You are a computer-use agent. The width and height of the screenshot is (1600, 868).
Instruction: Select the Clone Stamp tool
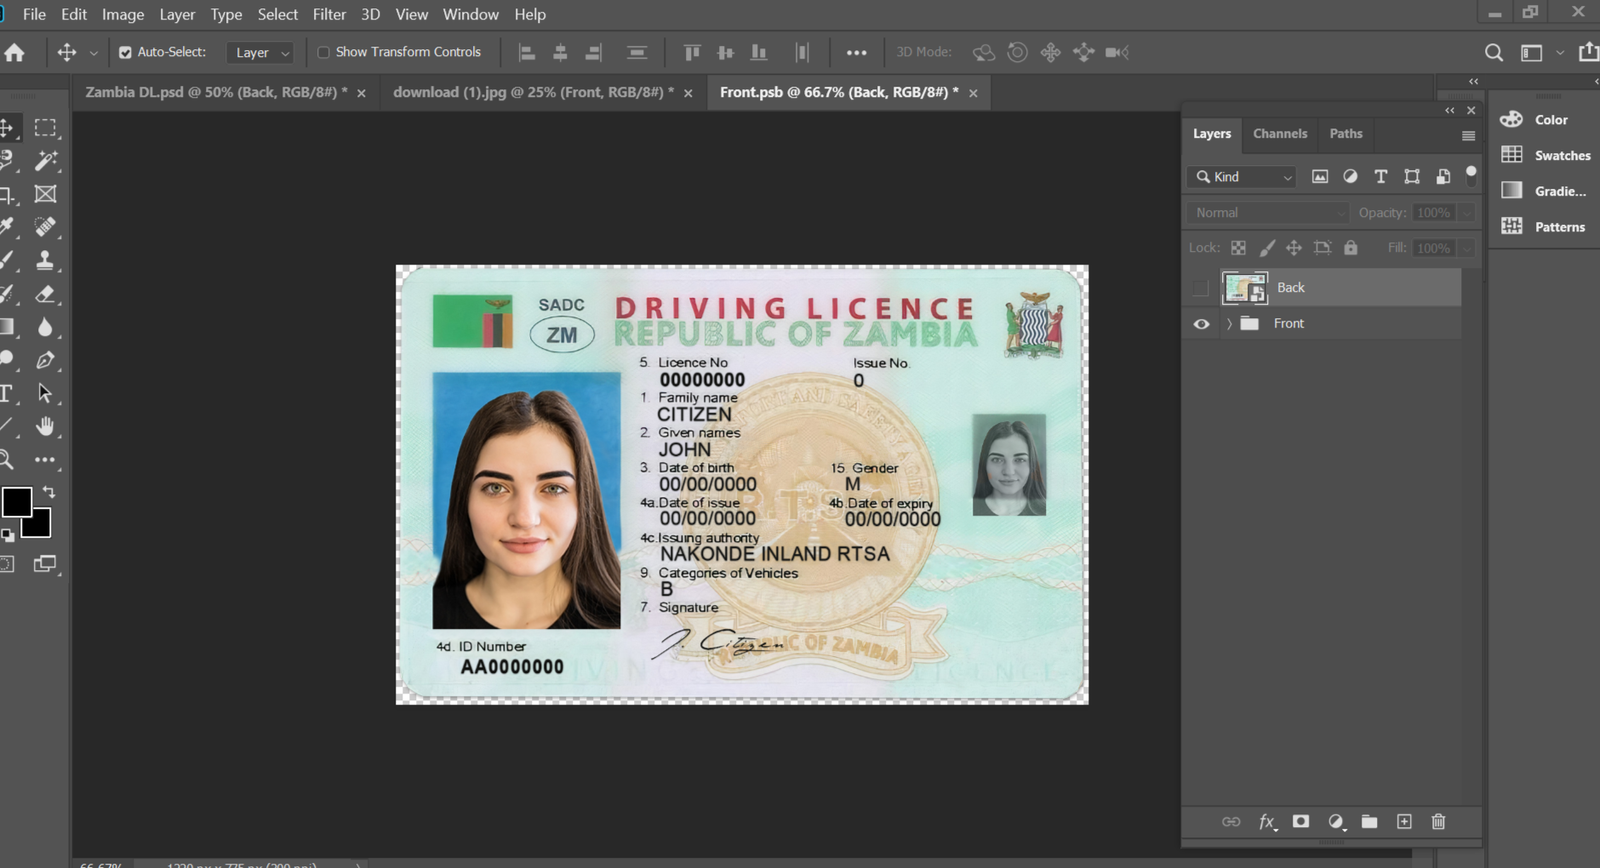45,260
